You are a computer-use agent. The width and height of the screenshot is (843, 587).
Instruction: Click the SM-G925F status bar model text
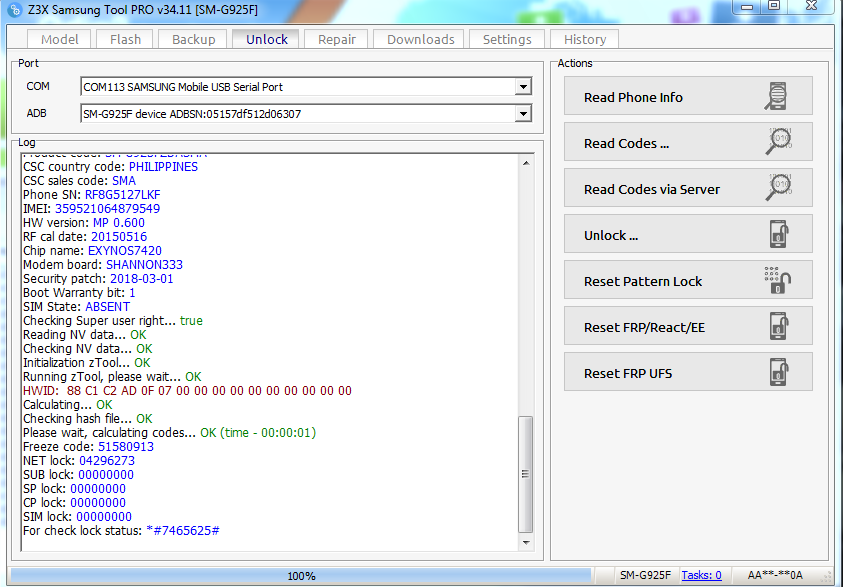645,575
